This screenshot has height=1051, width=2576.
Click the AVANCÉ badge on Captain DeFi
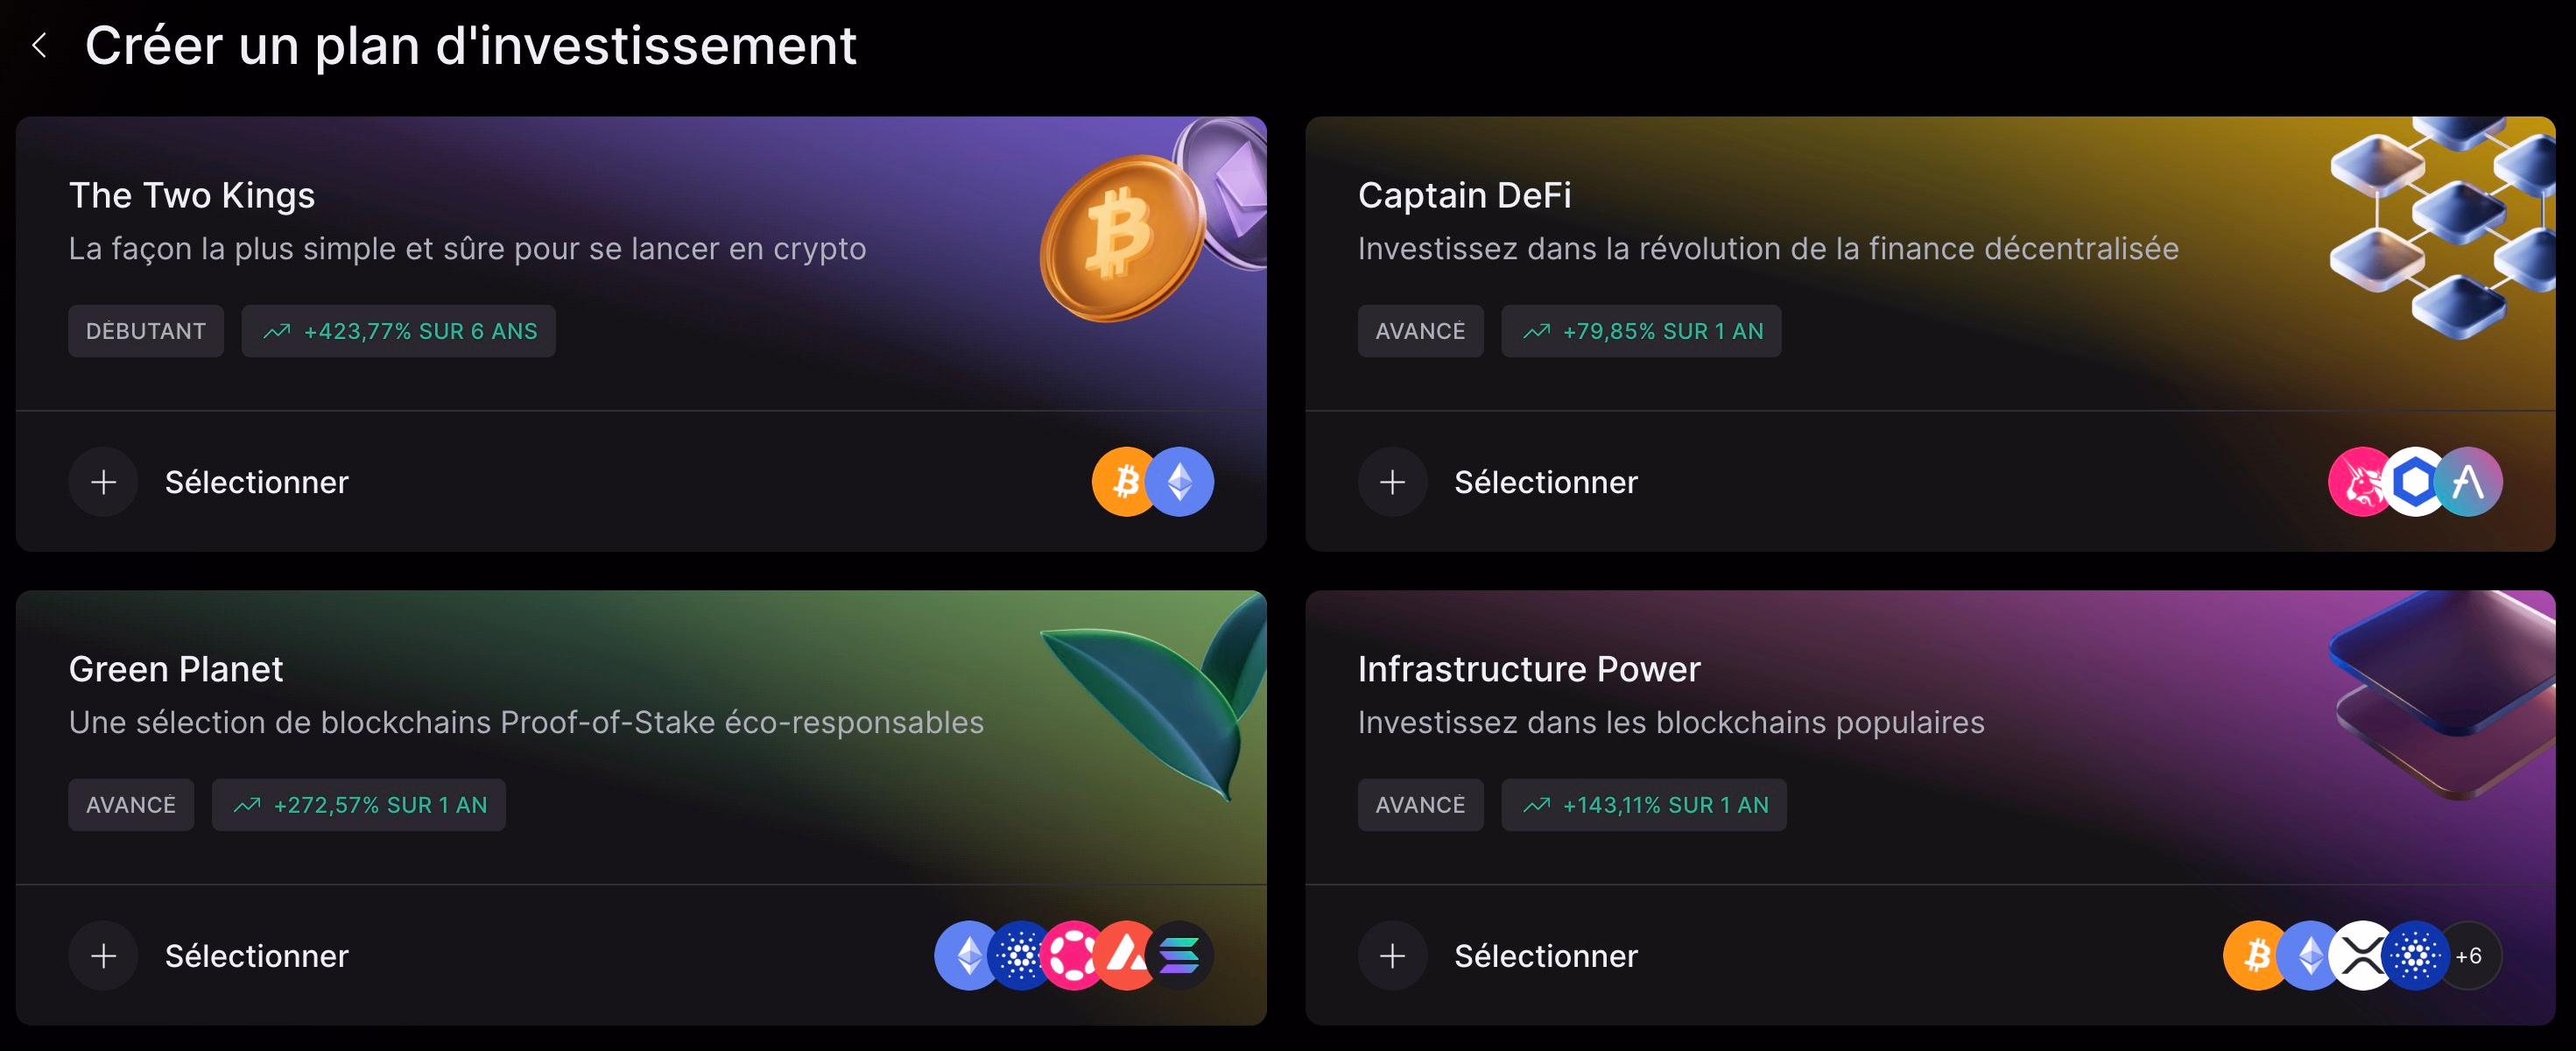click(1420, 330)
